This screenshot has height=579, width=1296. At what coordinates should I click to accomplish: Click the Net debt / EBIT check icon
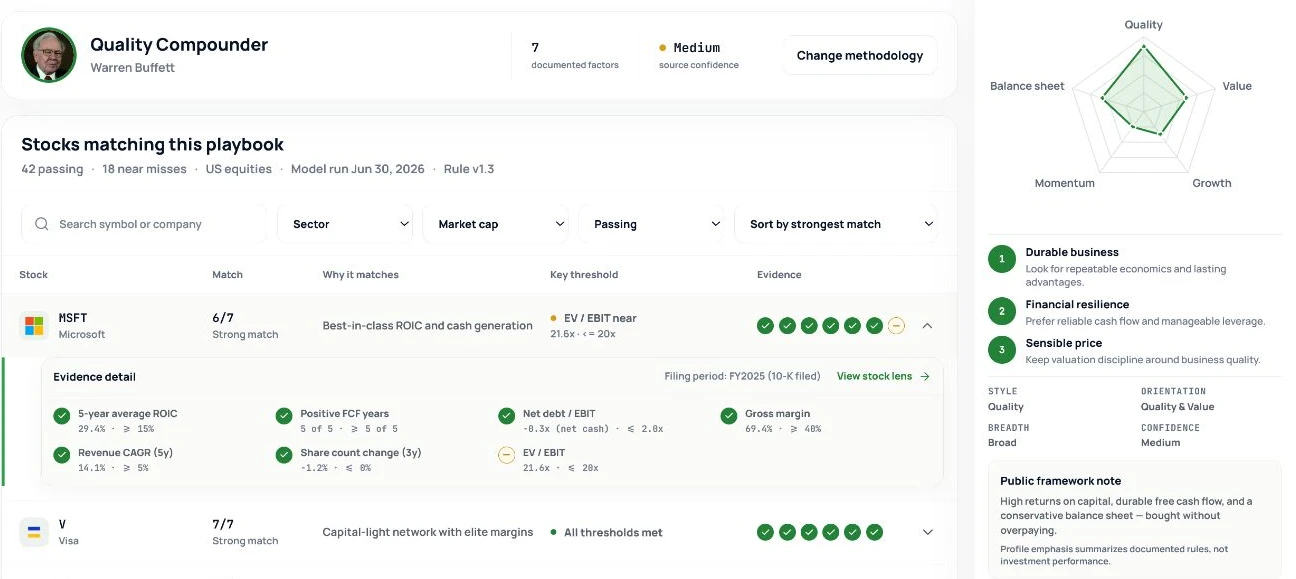[x=506, y=416]
